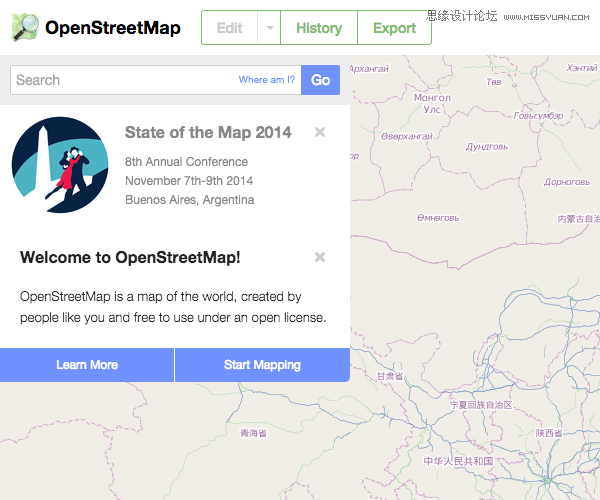Click the 甘肃省 map label
Viewport: 600px width, 500px height.
[x=390, y=376]
